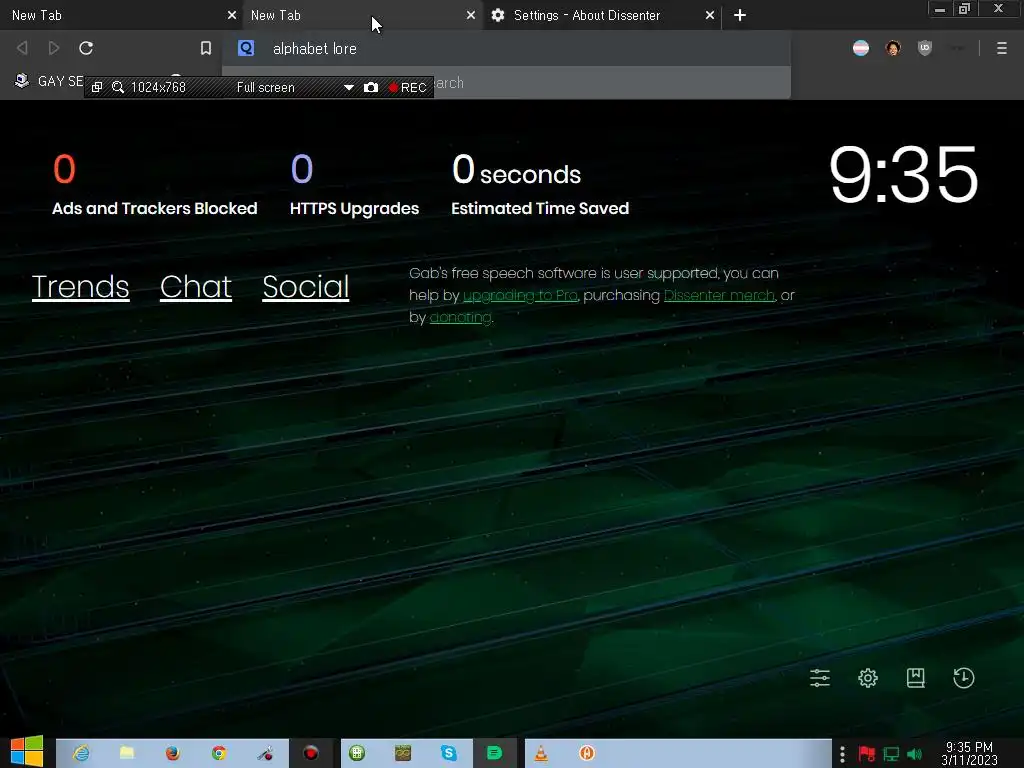
Task: Close the second New Tab
Action: [x=471, y=15]
